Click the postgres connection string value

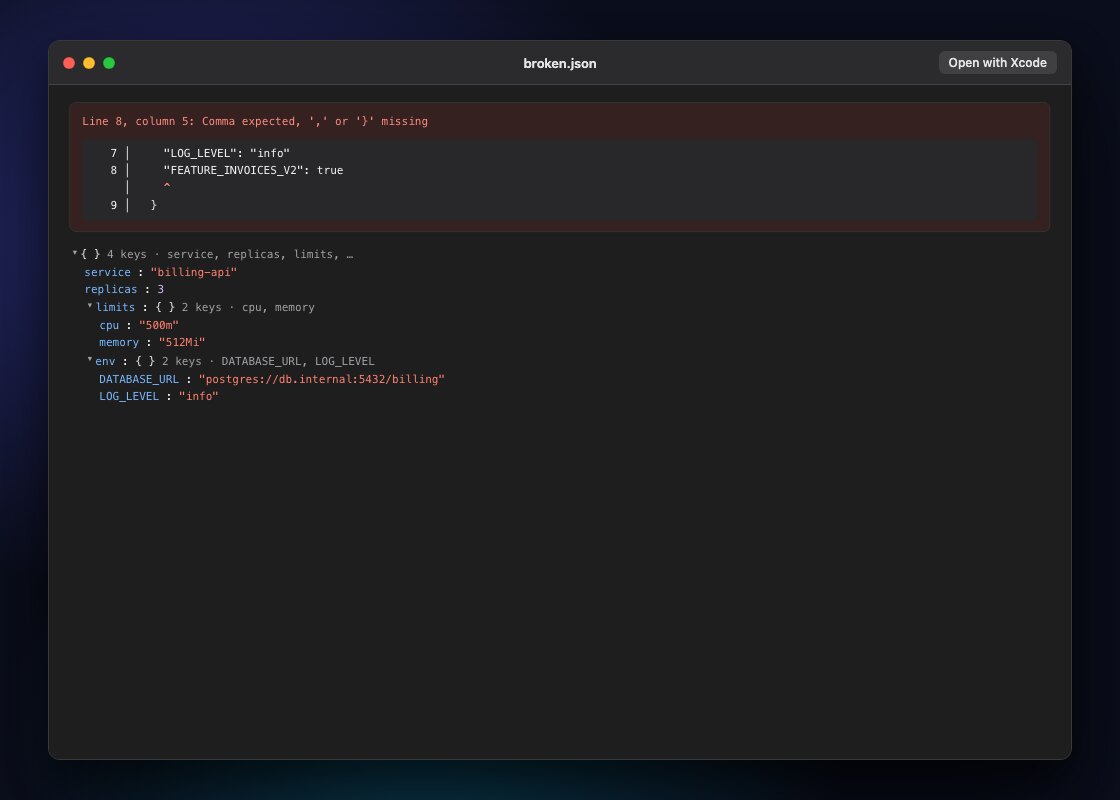pyautogui.click(x=321, y=379)
